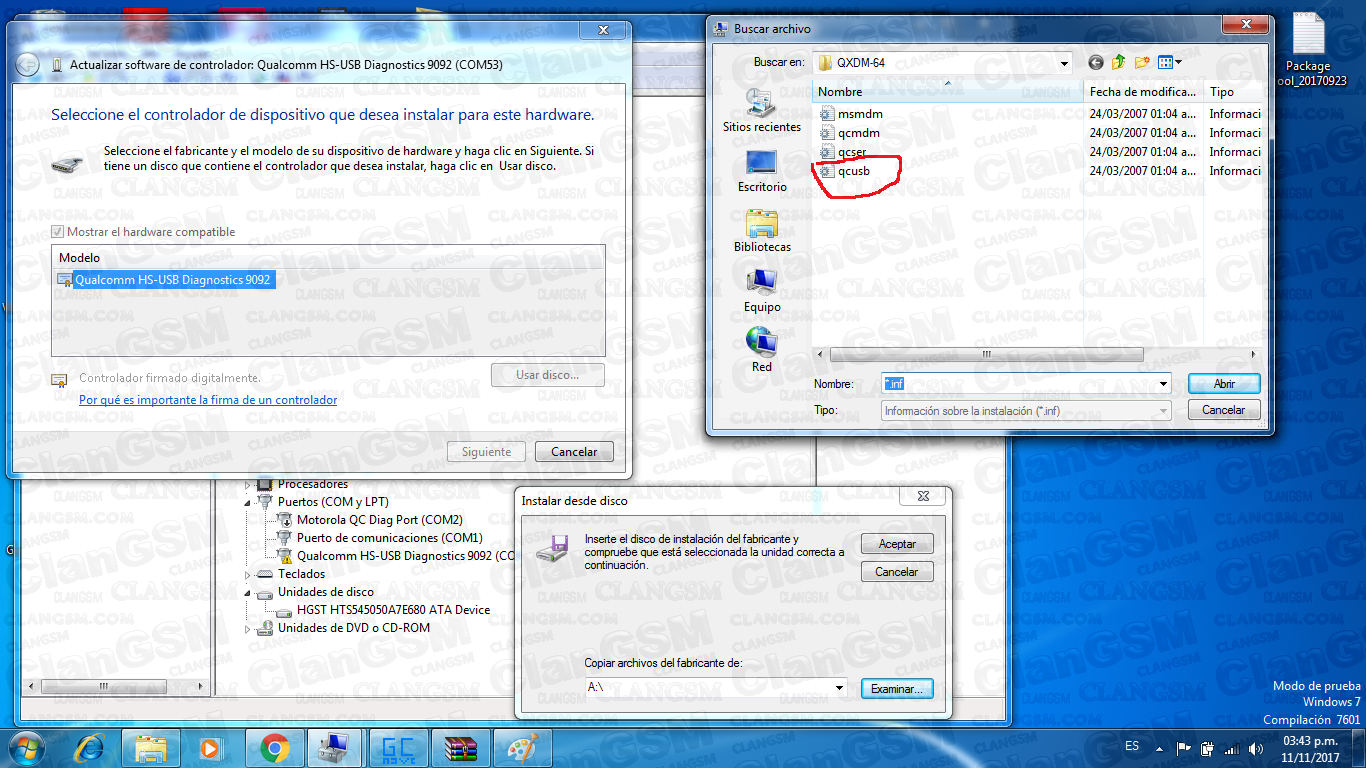Click Cancelar in Buscar archivo dialog

tap(1223, 410)
